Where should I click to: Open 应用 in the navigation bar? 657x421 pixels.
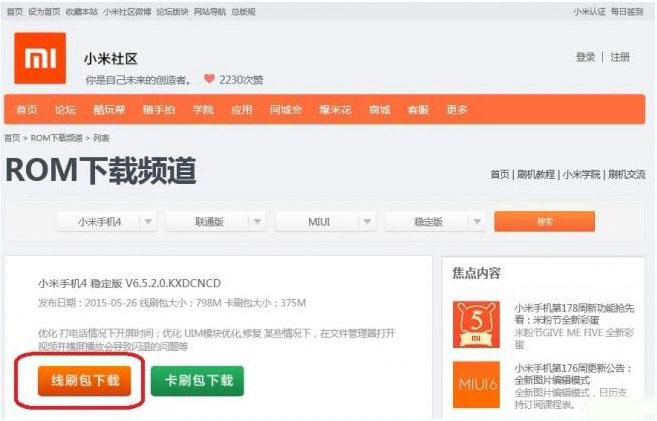242,110
